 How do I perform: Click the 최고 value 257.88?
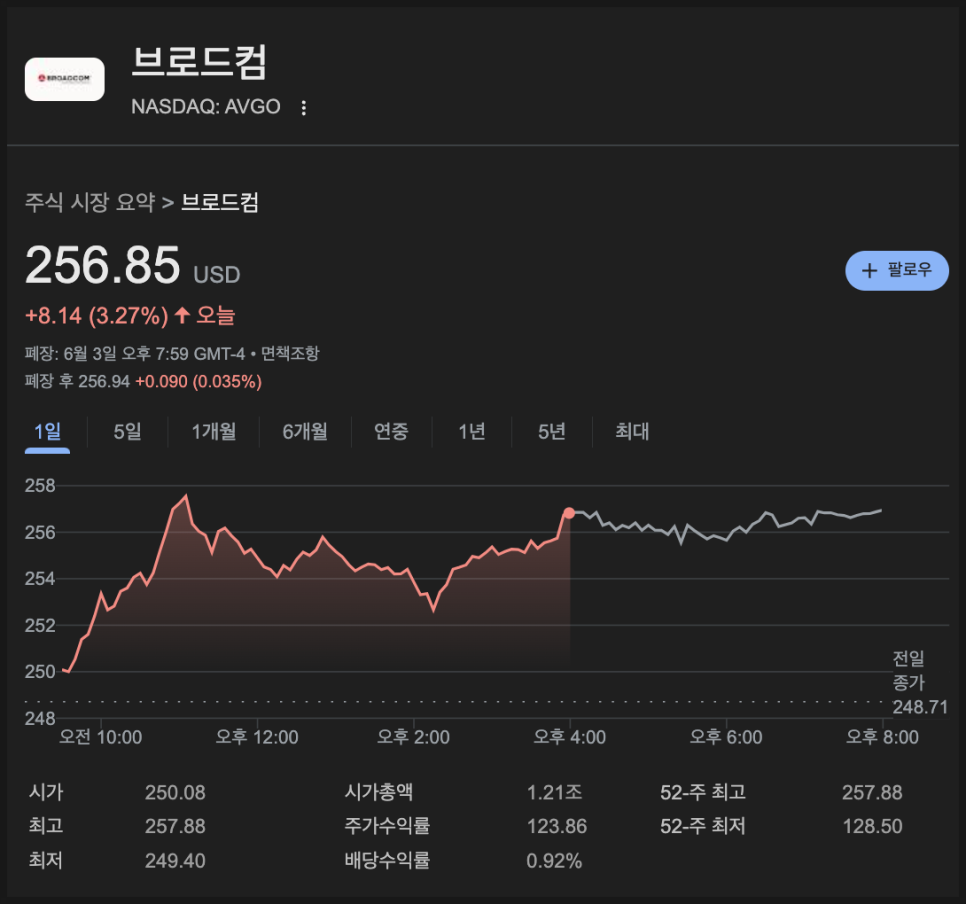[x=175, y=826]
